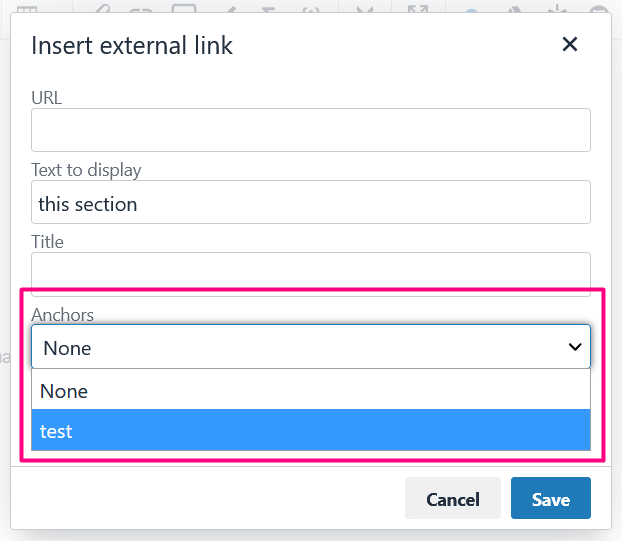Close the Insert external link dialog
The width and height of the screenshot is (622, 541).
click(570, 44)
